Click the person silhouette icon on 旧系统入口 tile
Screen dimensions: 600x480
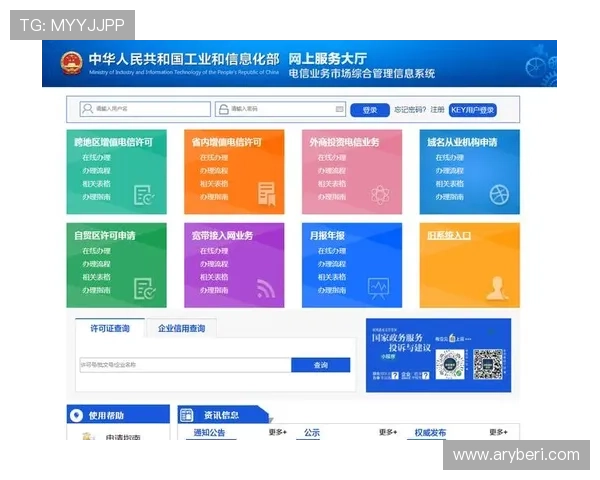pyautogui.click(x=497, y=288)
